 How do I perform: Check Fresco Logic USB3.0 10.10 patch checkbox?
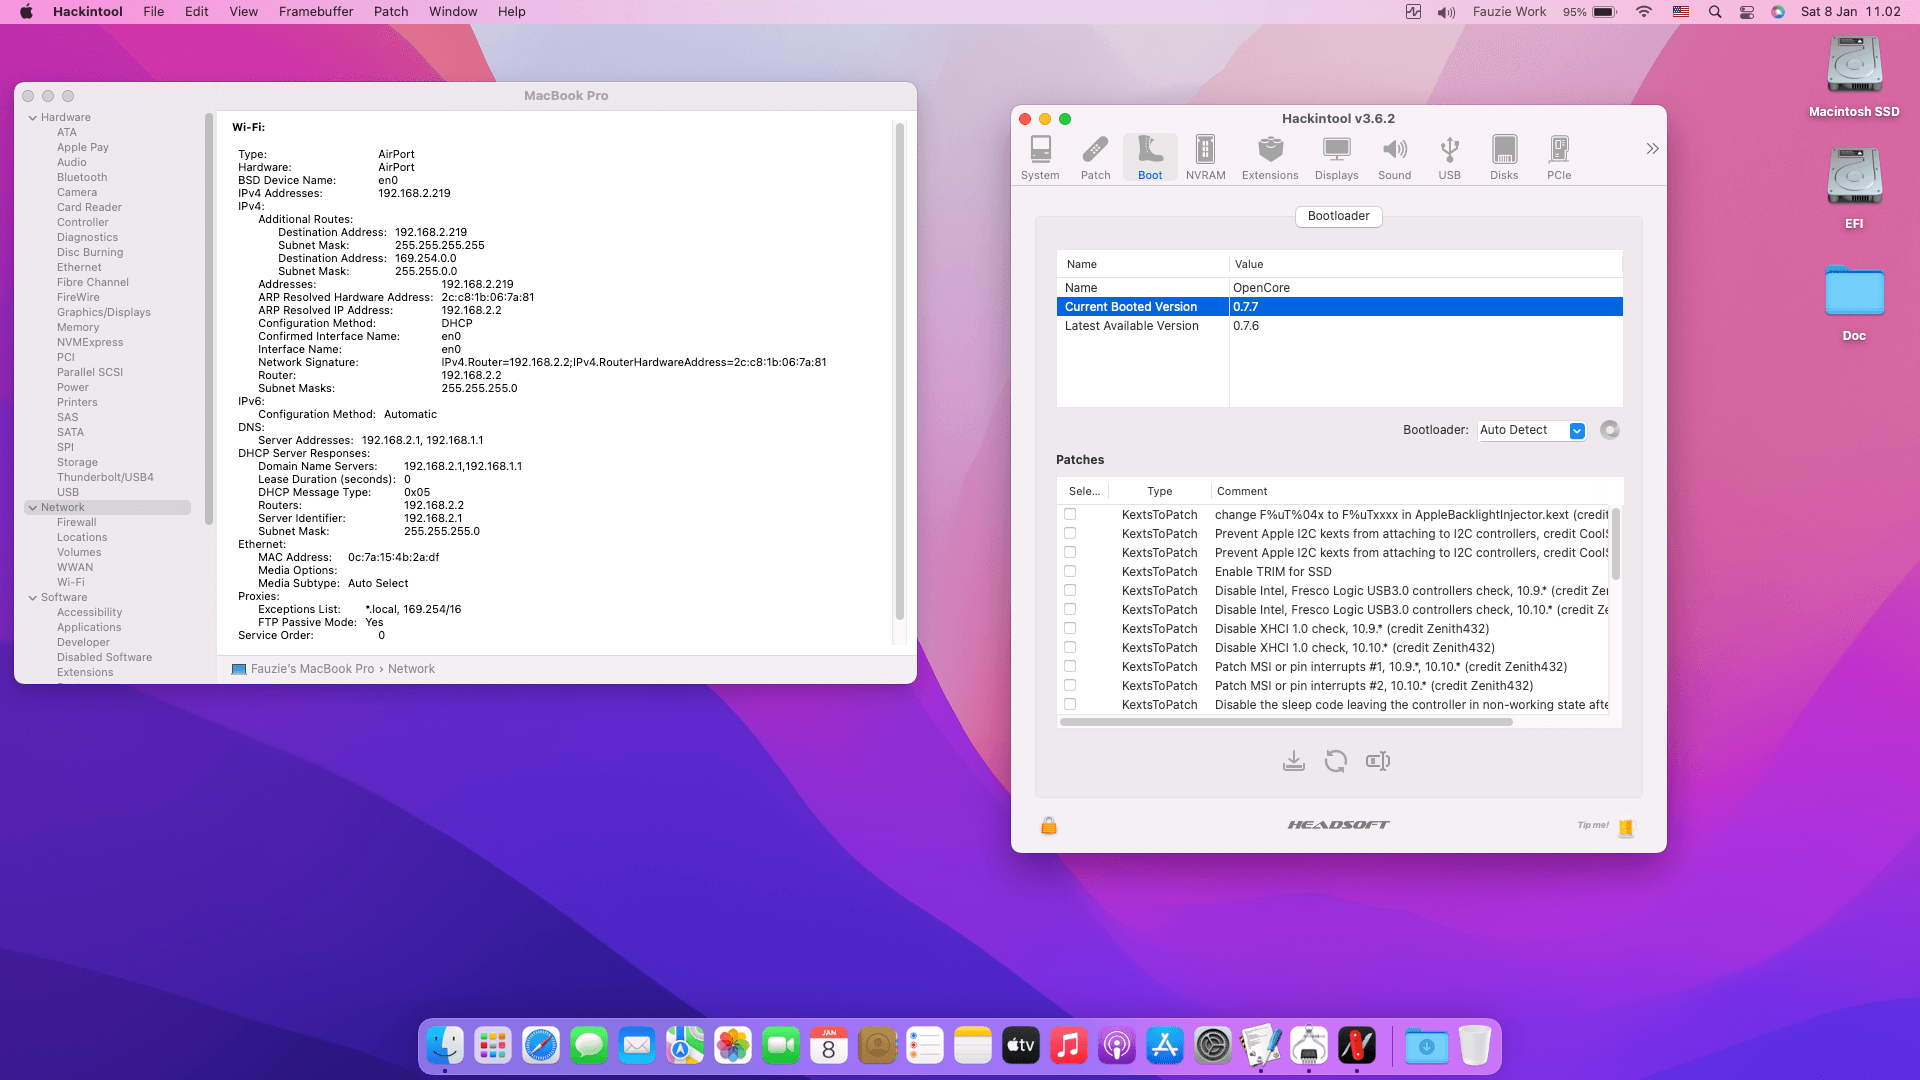click(1070, 609)
